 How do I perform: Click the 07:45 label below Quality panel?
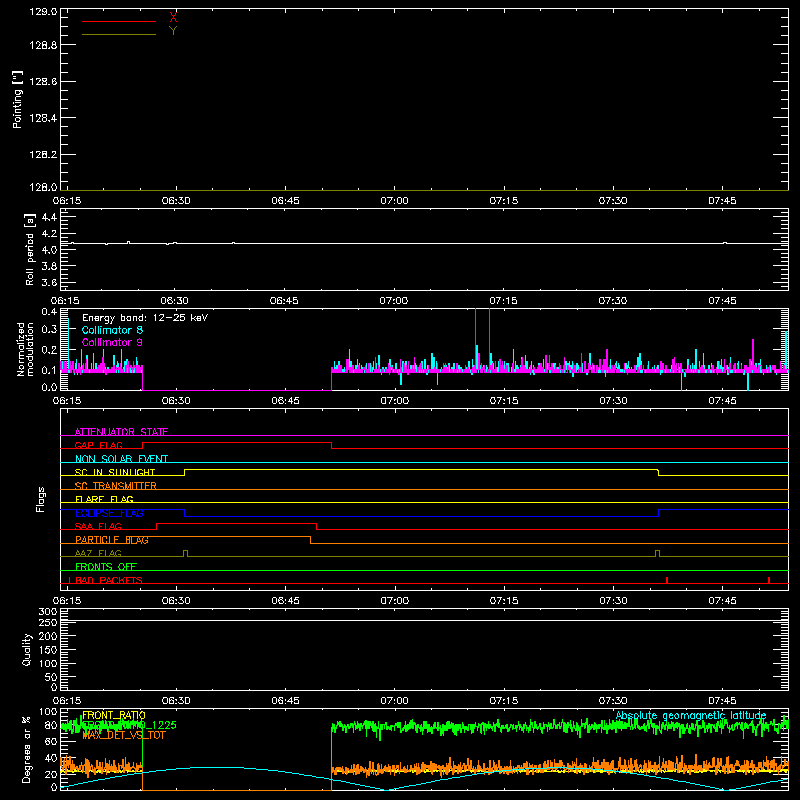[722, 701]
